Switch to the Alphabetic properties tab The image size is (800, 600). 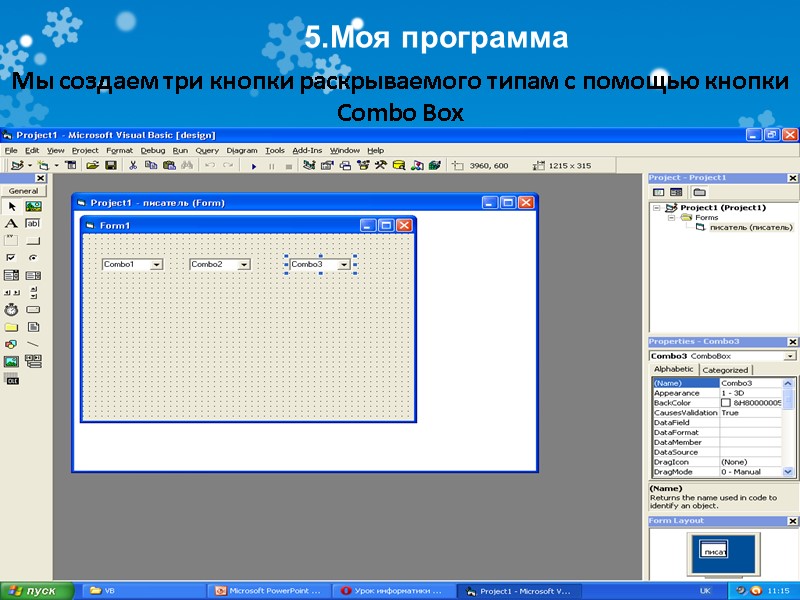tap(673, 369)
